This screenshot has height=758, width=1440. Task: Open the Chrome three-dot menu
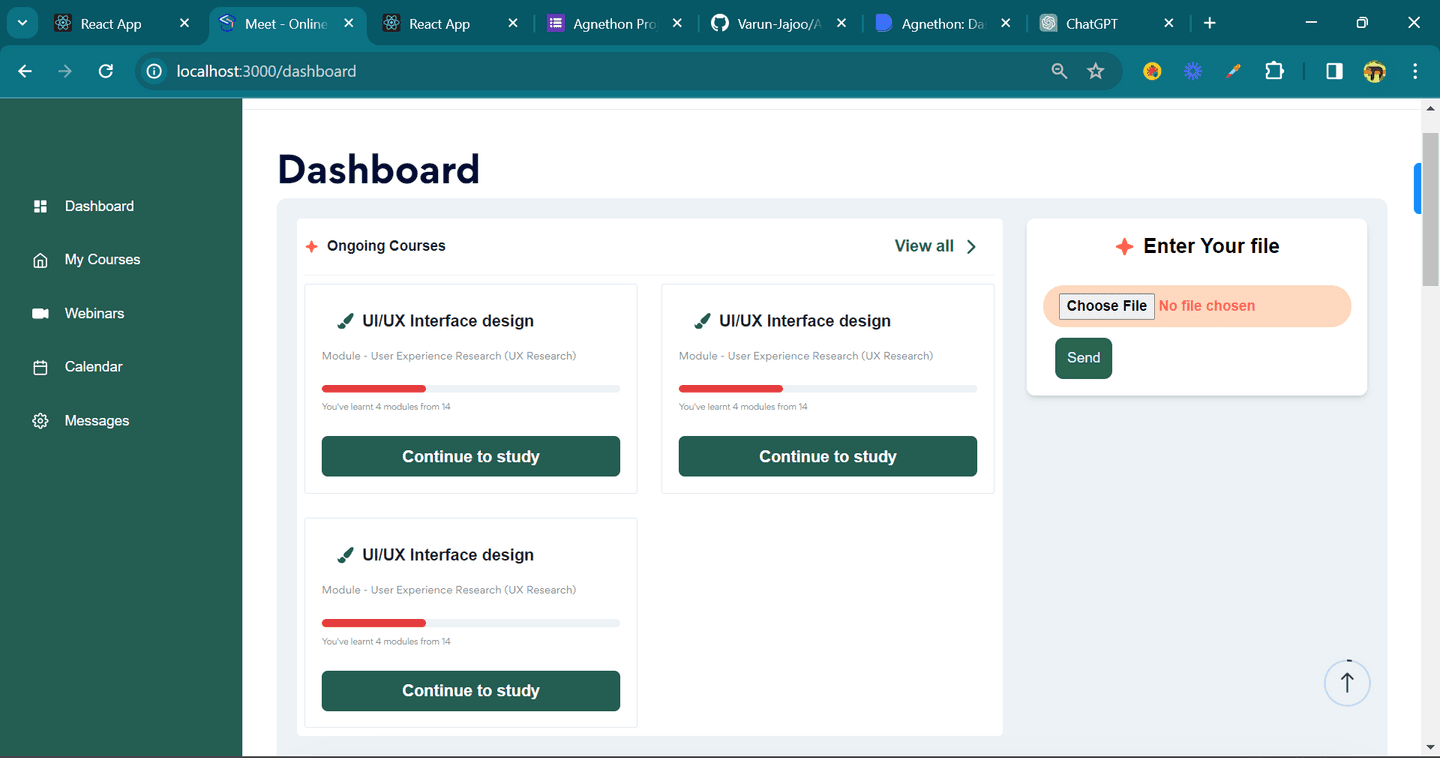click(x=1415, y=71)
